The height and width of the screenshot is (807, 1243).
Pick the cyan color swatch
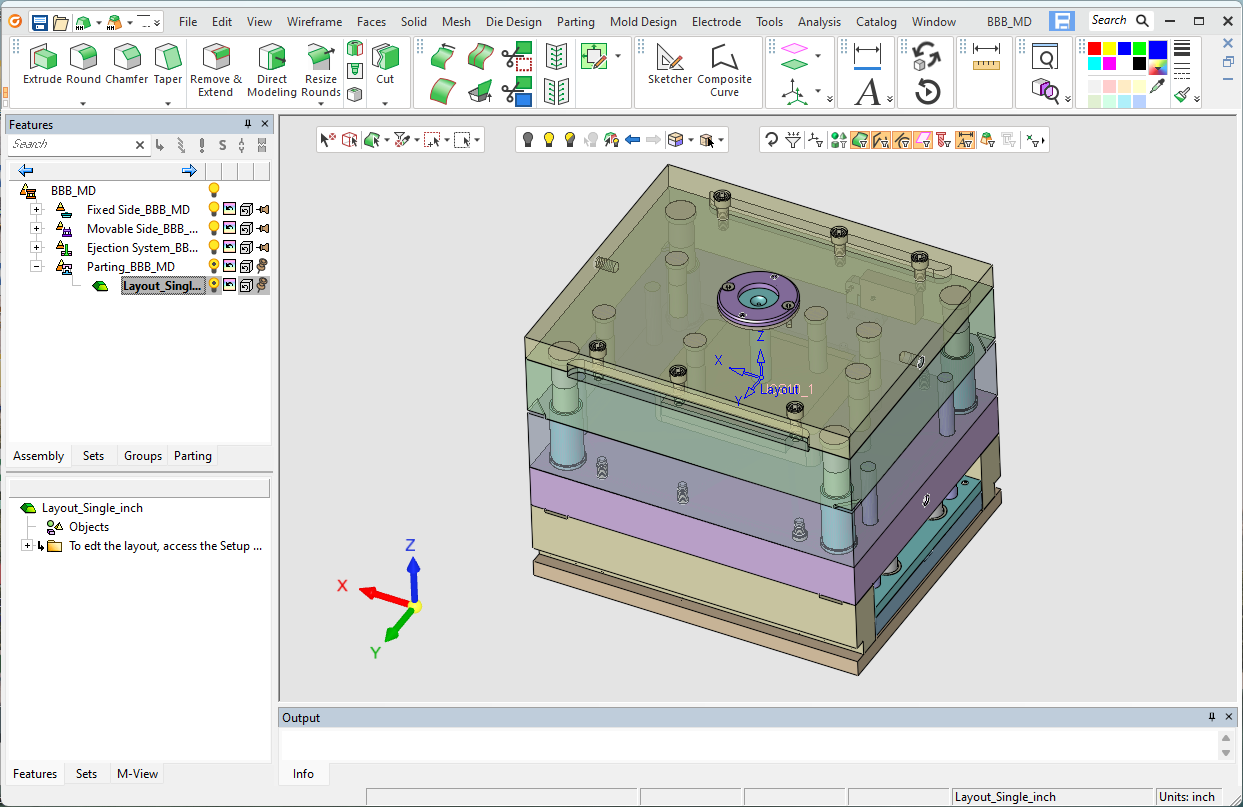[x=1094, y=64]
